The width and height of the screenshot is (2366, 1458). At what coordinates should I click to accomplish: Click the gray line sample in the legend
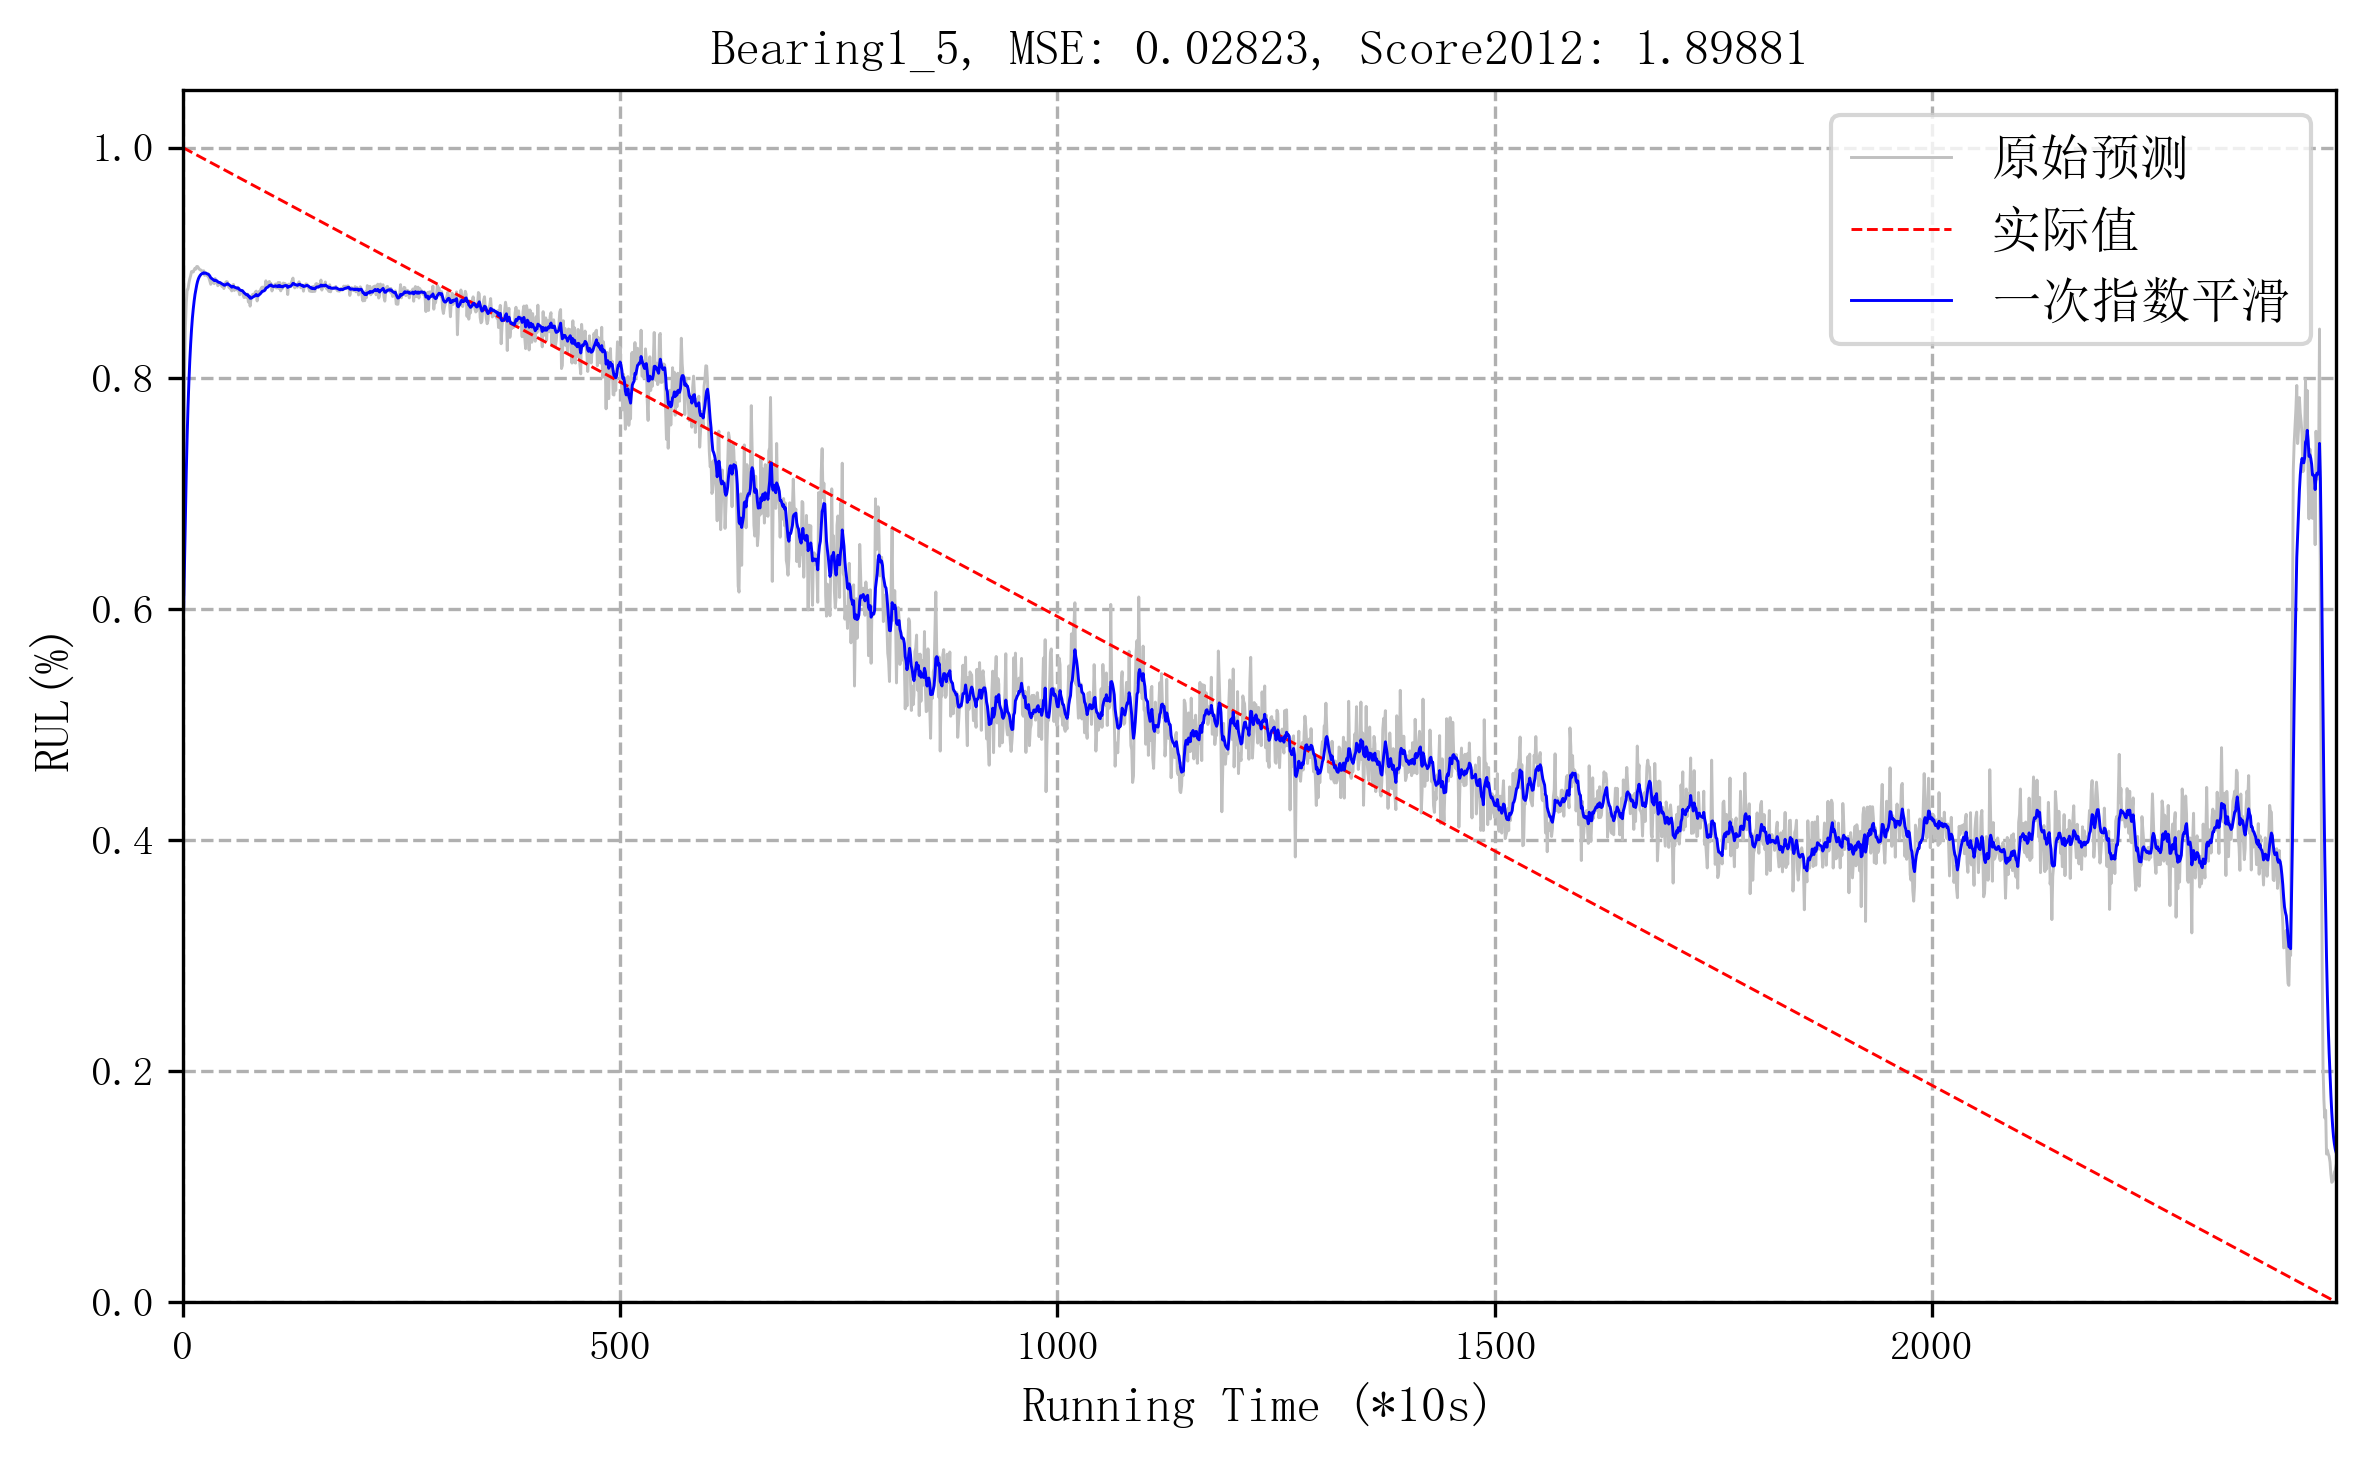pos(1901,158)
